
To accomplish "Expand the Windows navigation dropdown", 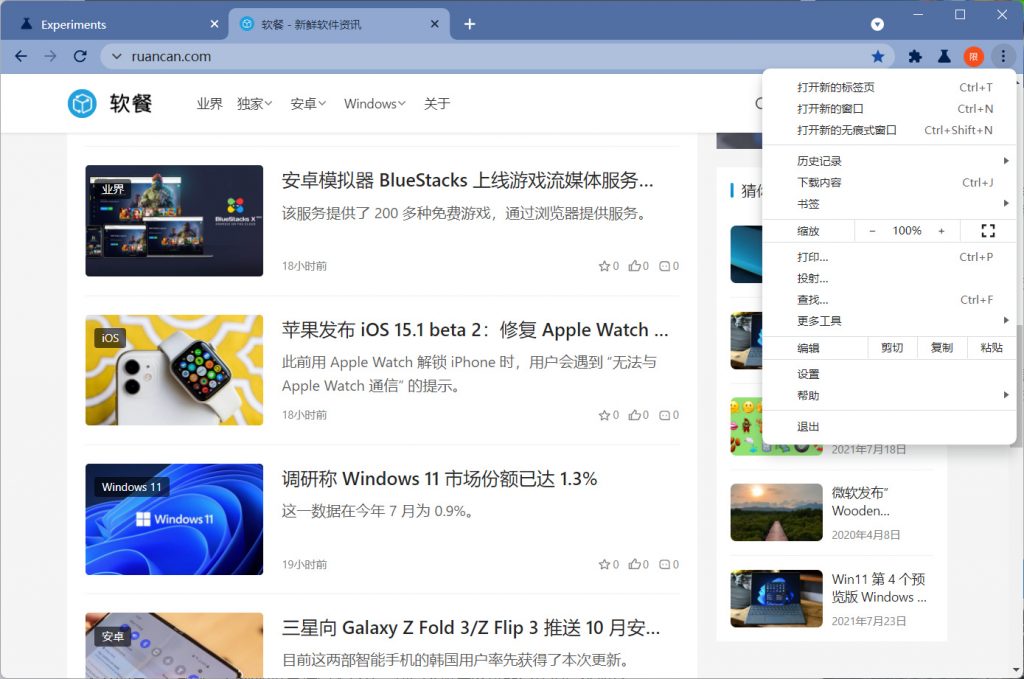I will [x=374, y=104].
